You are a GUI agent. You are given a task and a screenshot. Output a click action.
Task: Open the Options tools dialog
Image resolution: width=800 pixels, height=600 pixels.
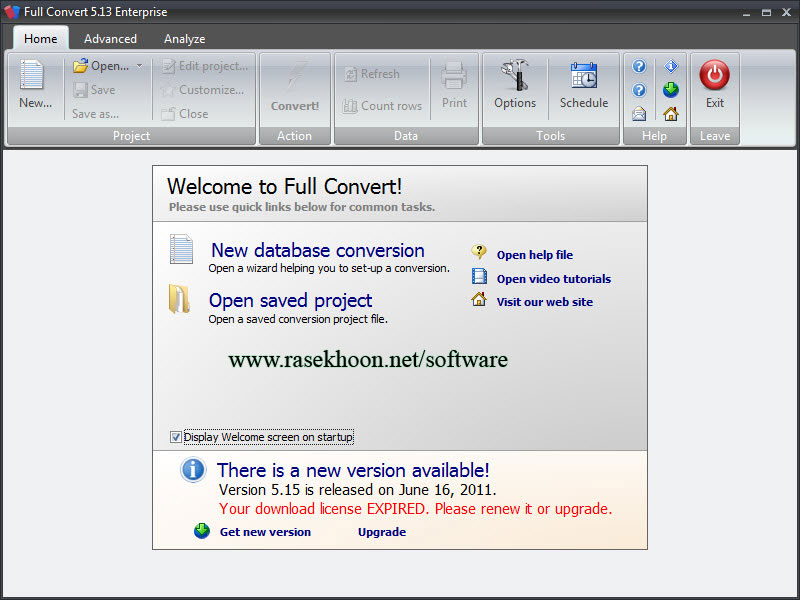[x=515, y=85]
